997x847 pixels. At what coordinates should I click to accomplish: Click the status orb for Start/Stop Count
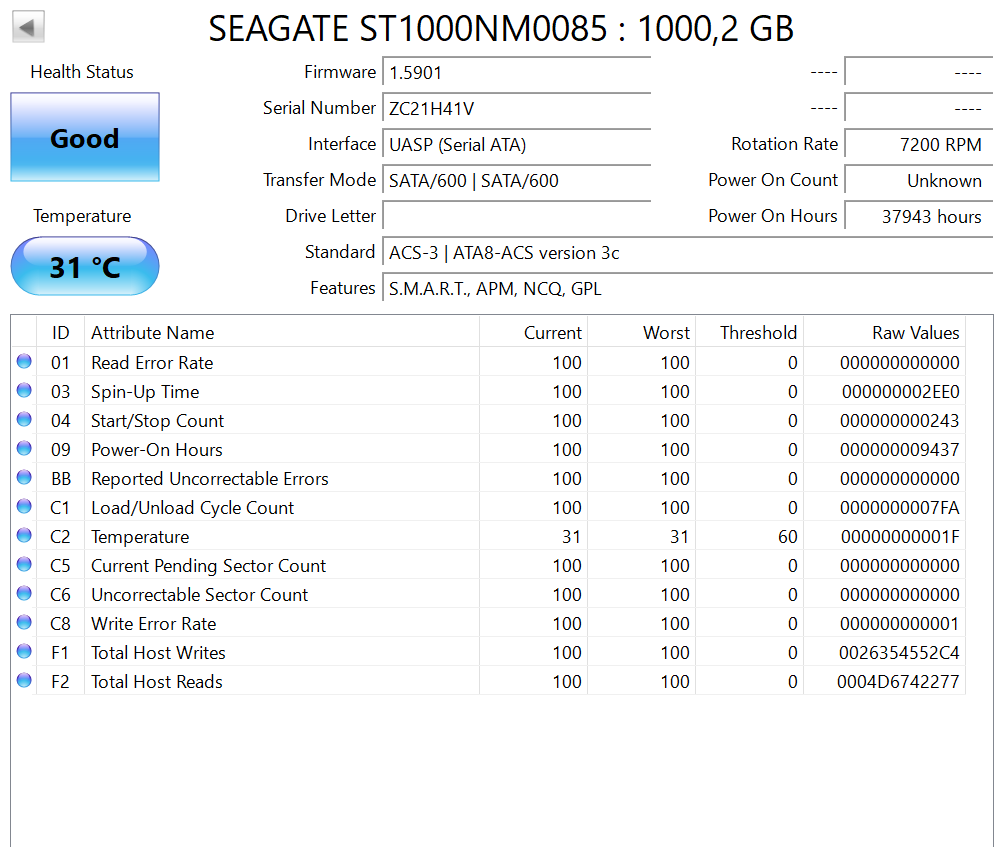pos(24,420)
